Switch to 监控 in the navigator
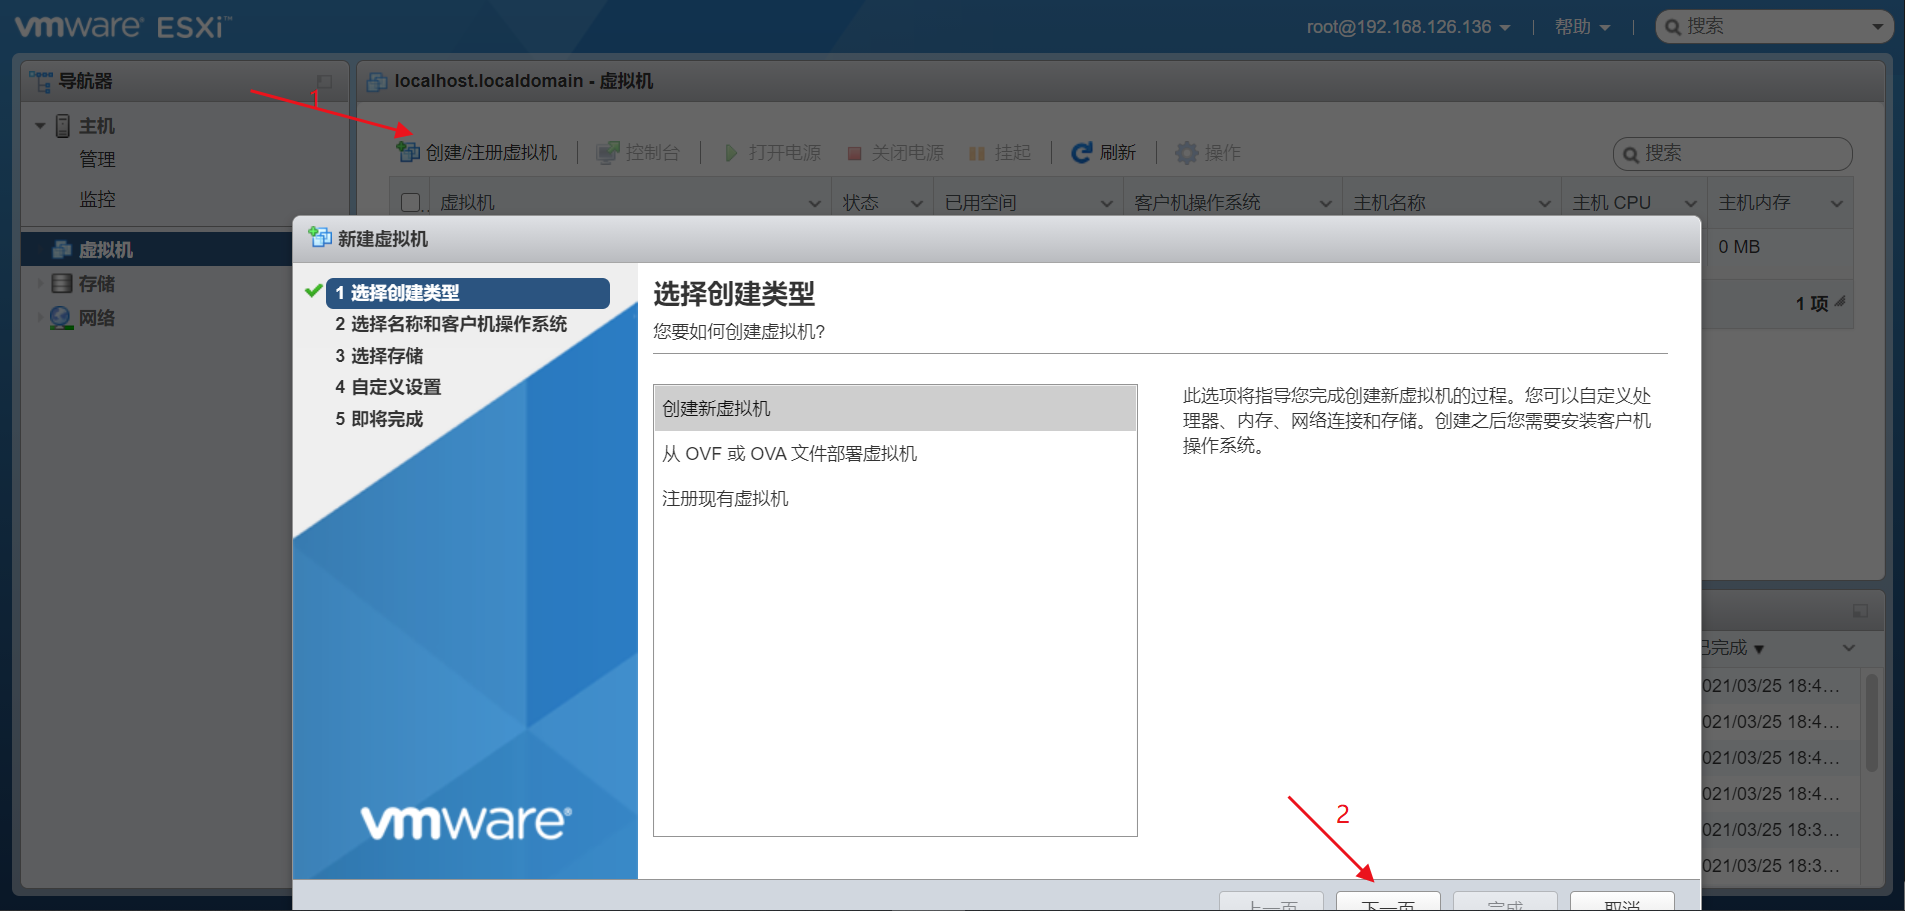Viewport: 1905px width, 911px height. pos(97,199)
